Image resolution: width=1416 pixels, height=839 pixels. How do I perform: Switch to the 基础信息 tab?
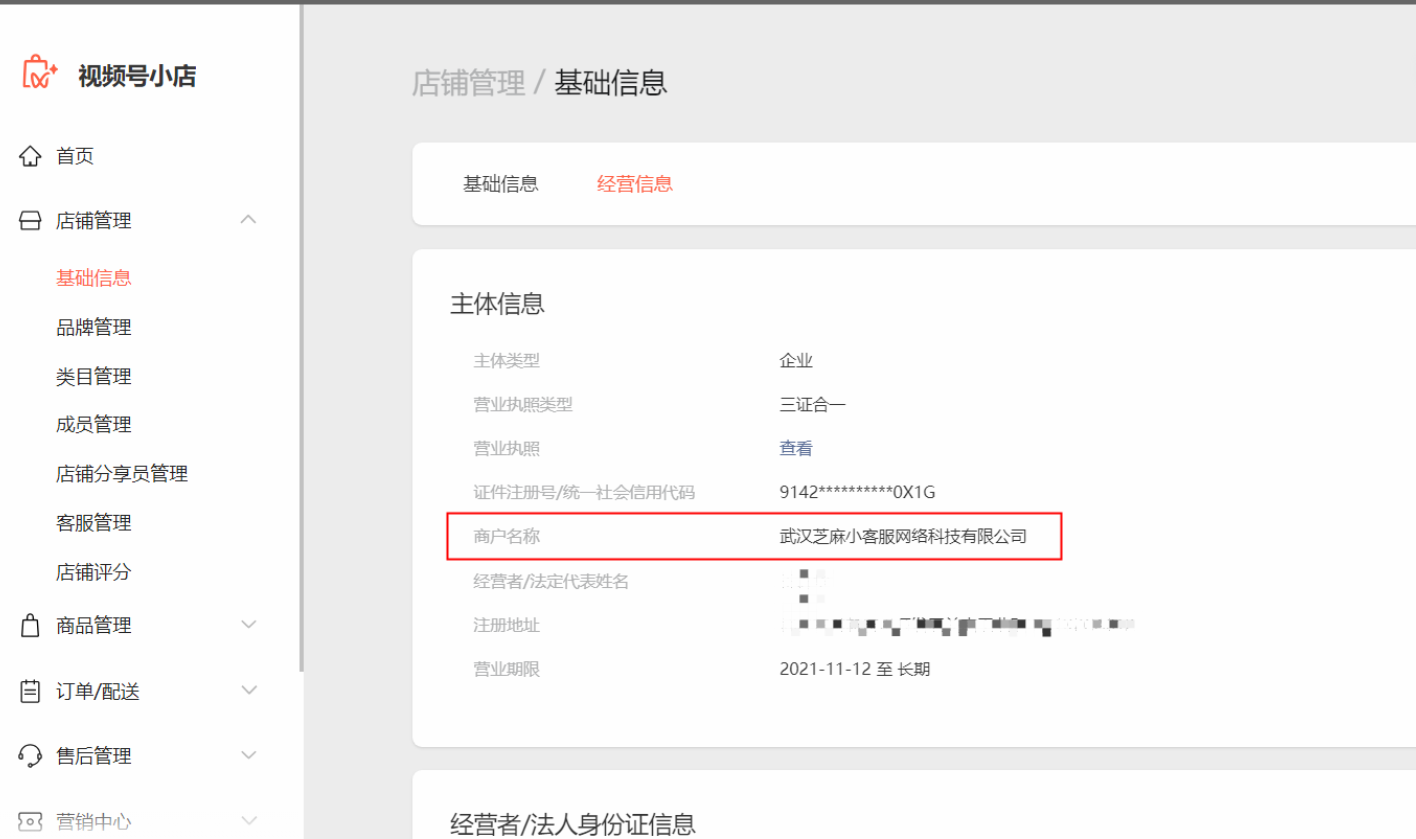pyautogui.click(x=501, y=184)
